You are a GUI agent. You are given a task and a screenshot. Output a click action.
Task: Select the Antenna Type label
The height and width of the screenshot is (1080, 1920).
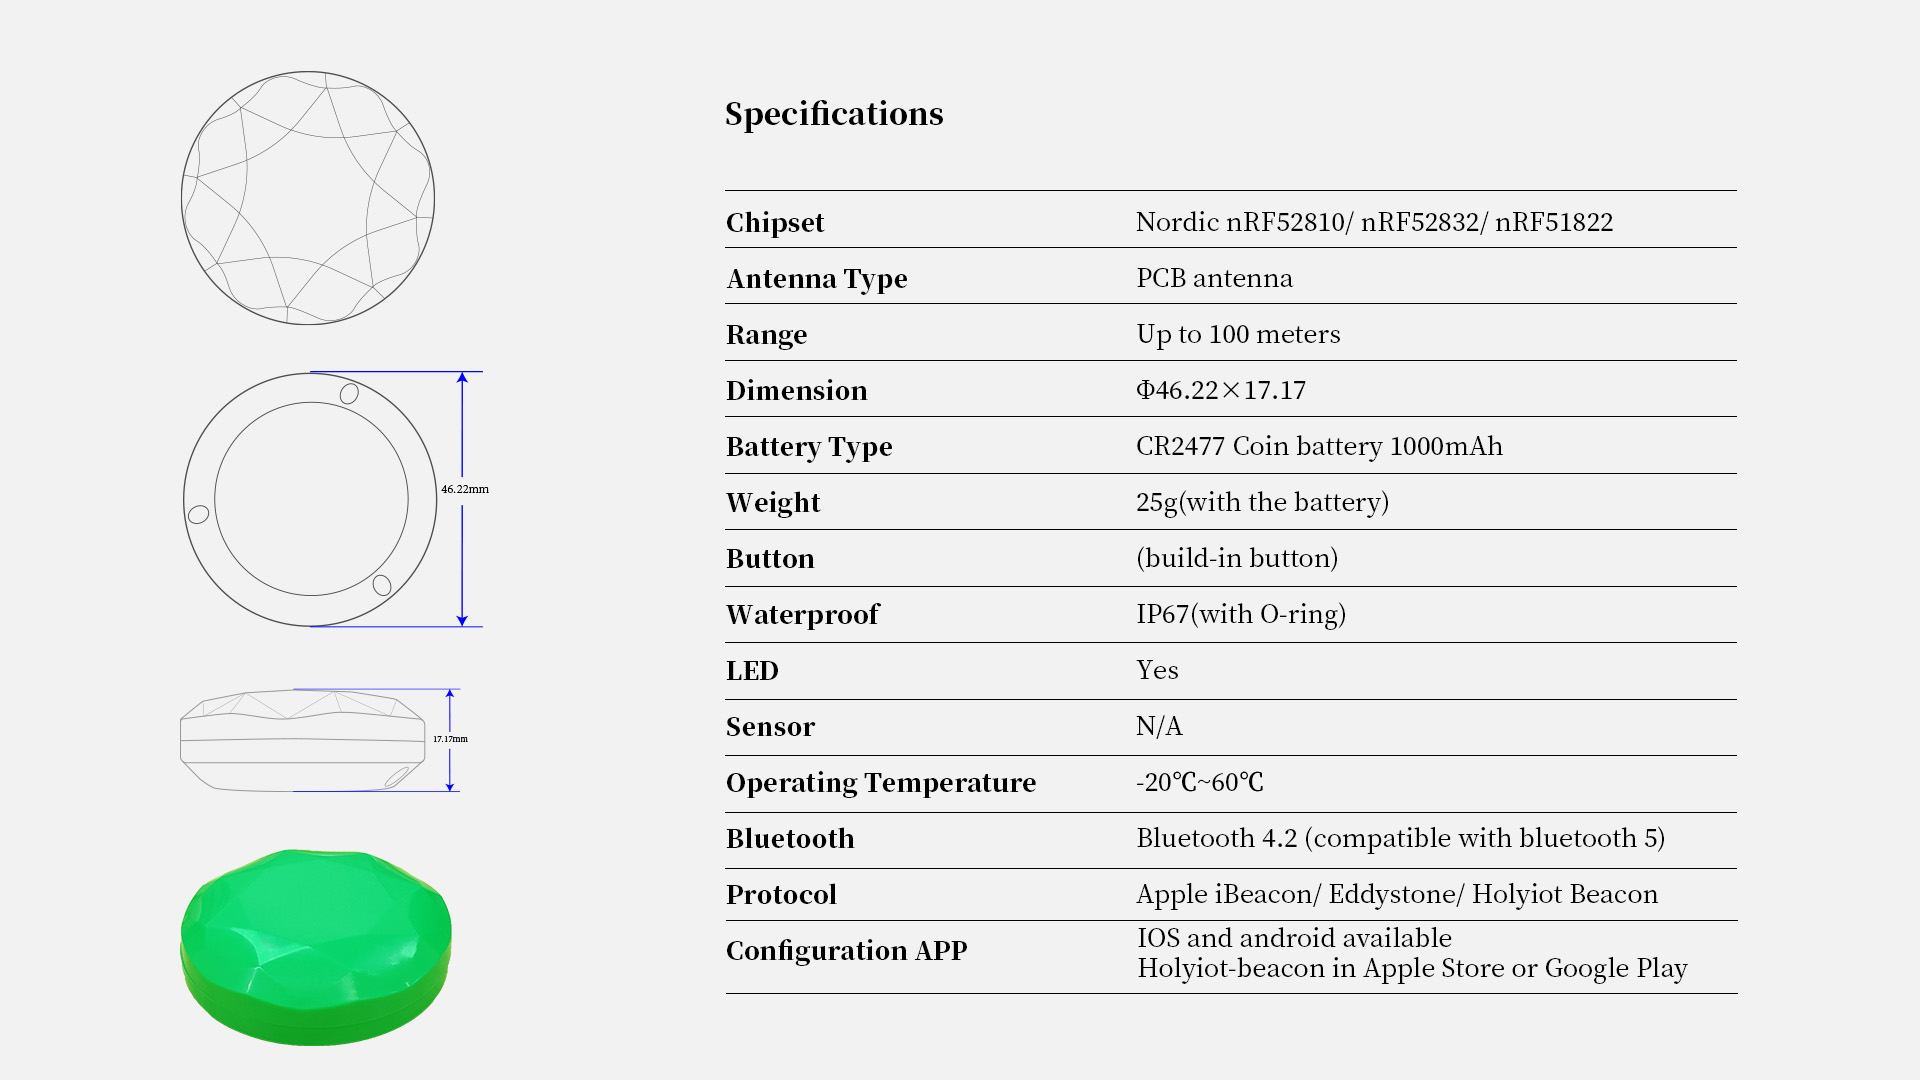click(x=817, y=278)
